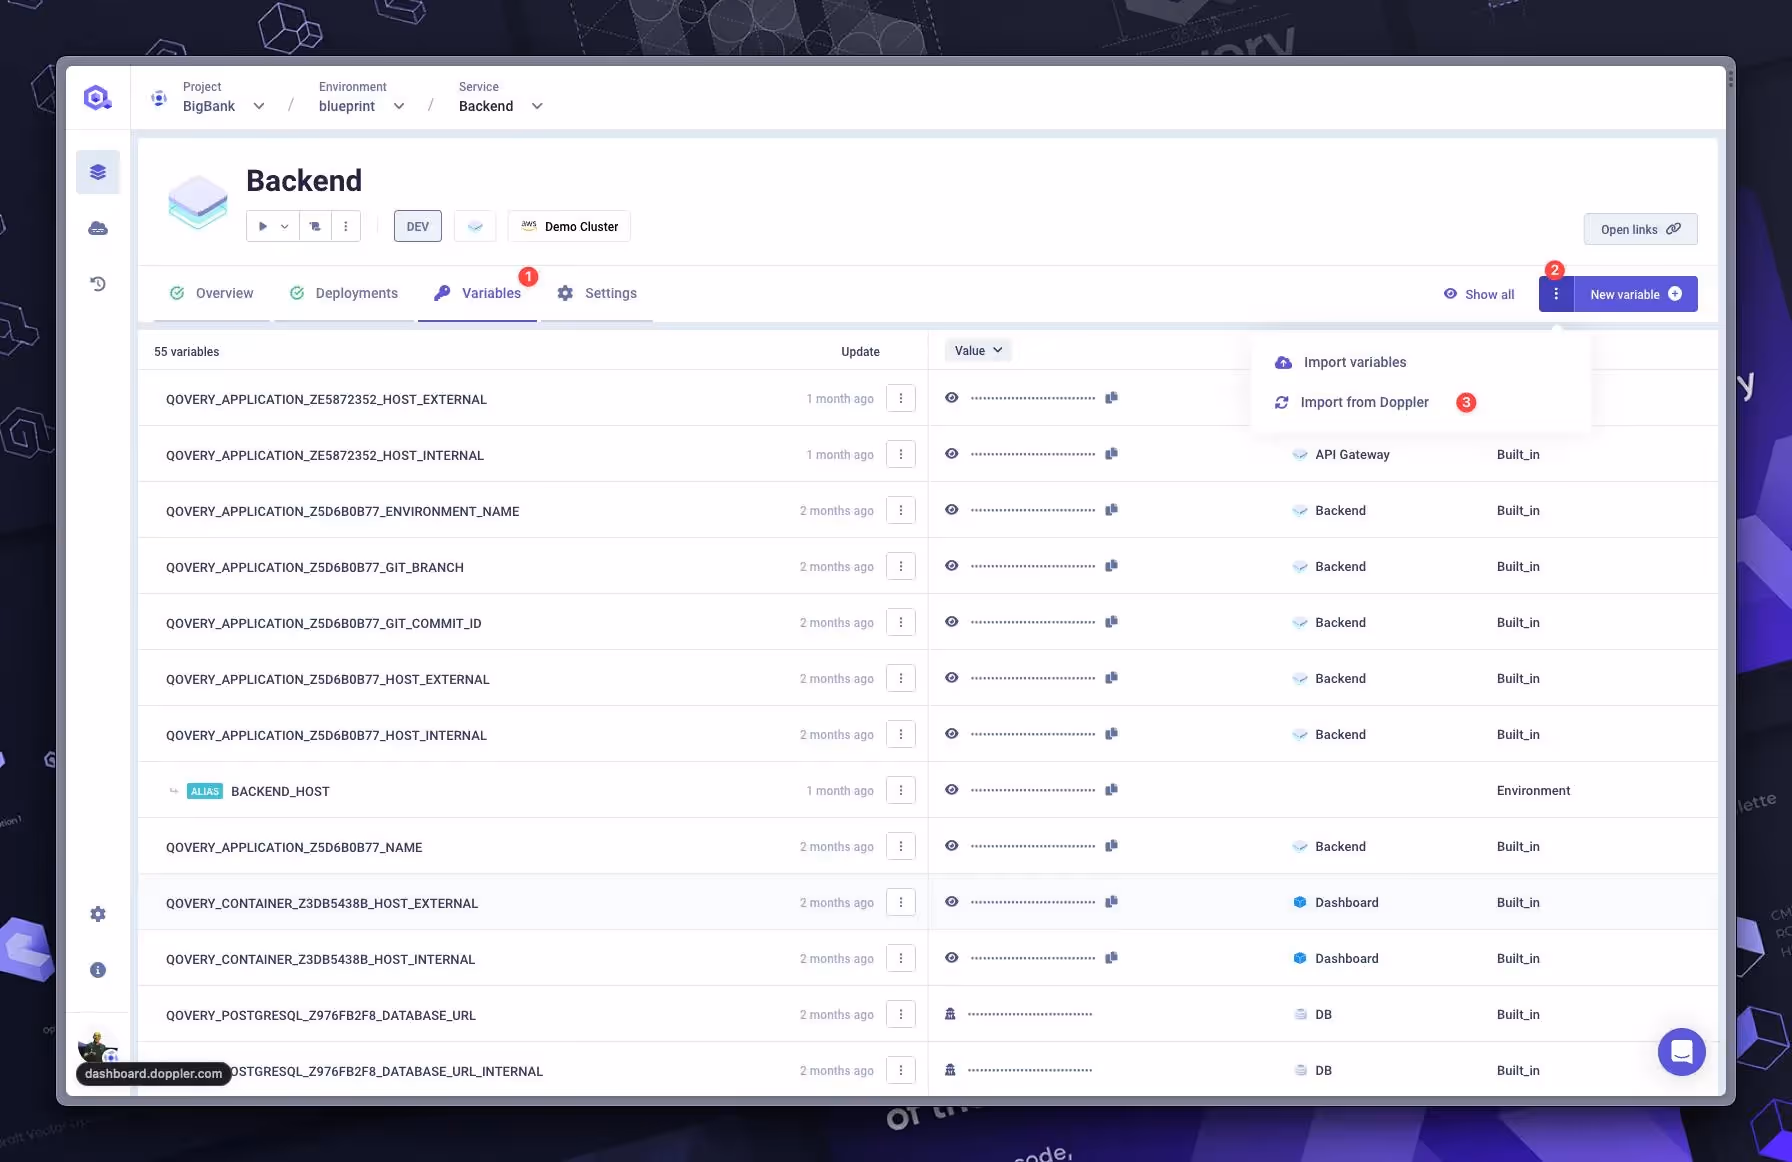Open the Value column dropdown
1792x1162 pixels.
pos(978,350)
